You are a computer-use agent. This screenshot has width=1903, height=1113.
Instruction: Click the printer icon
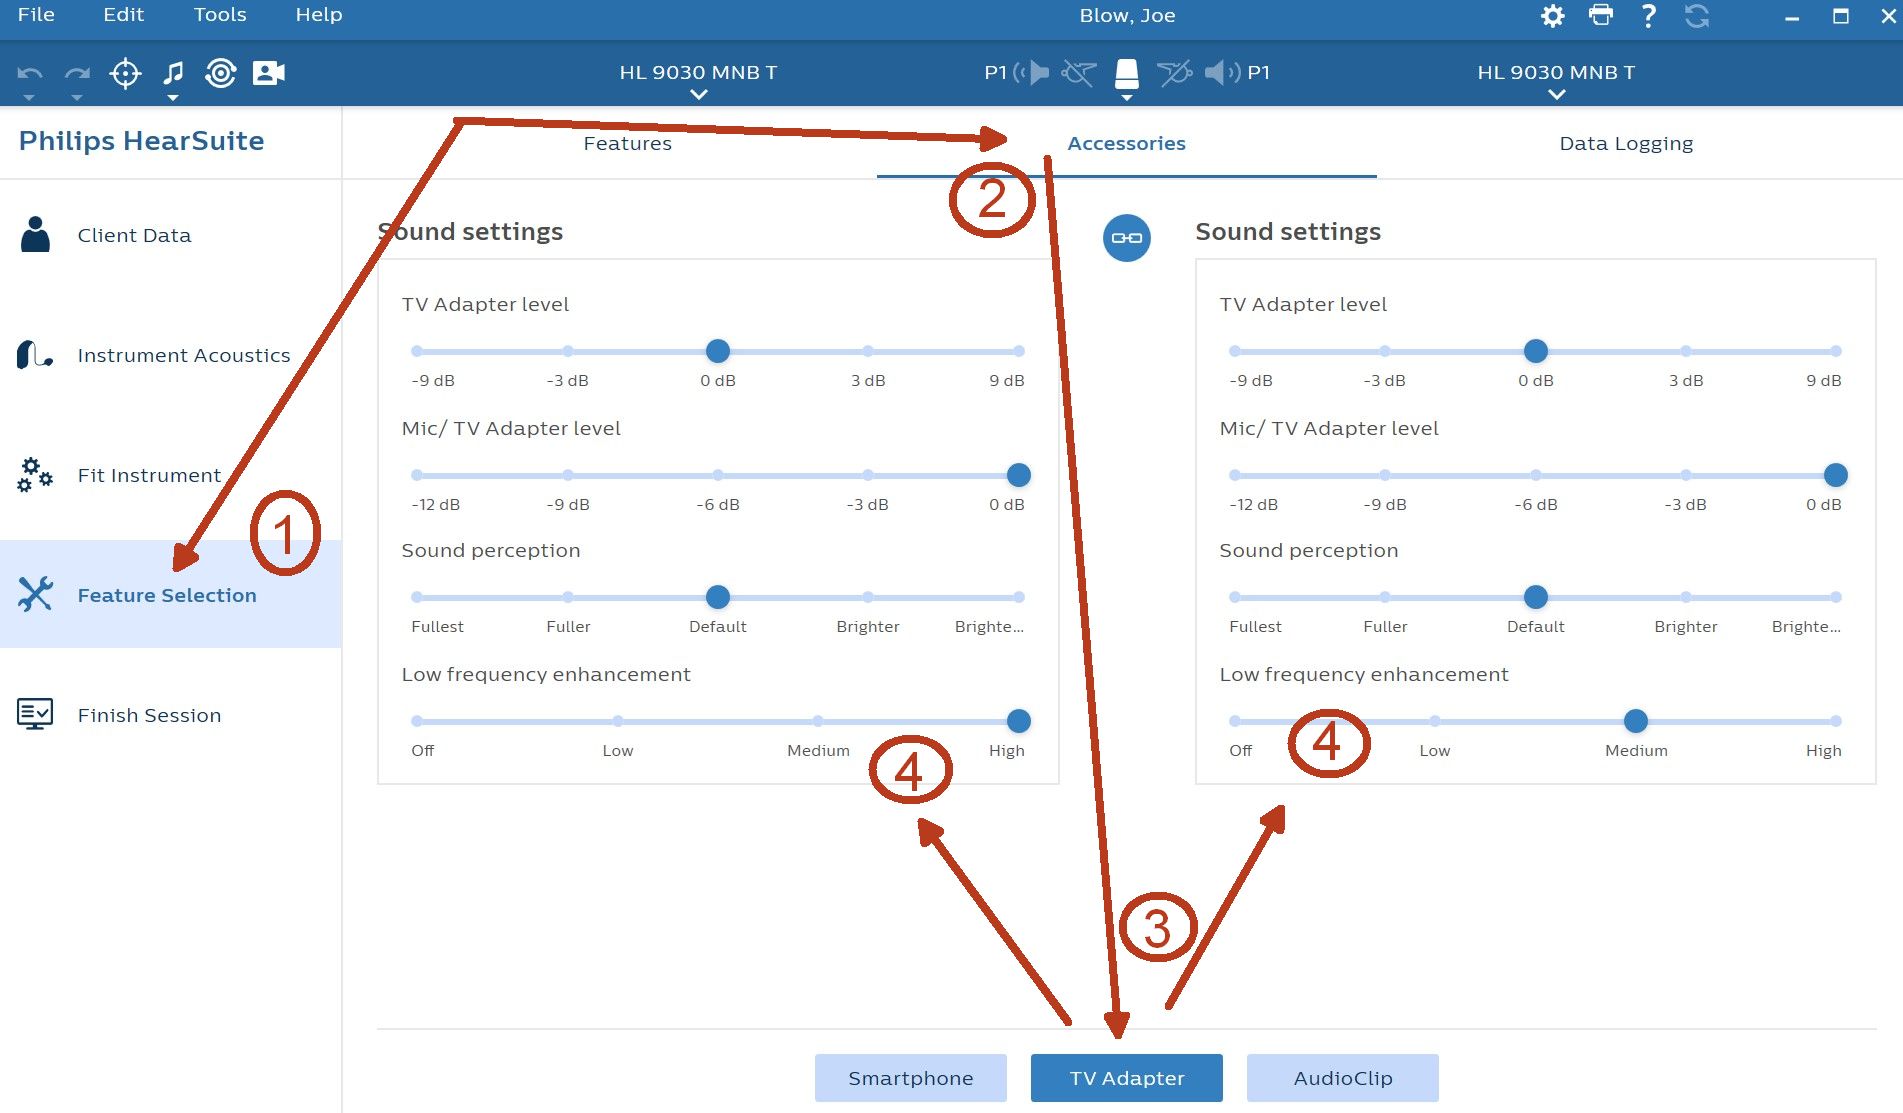coord(1600,16)
